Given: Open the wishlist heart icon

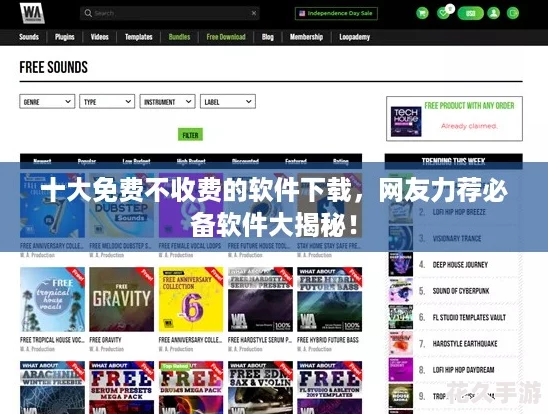Looking at the screenshot, I should 443,14.
